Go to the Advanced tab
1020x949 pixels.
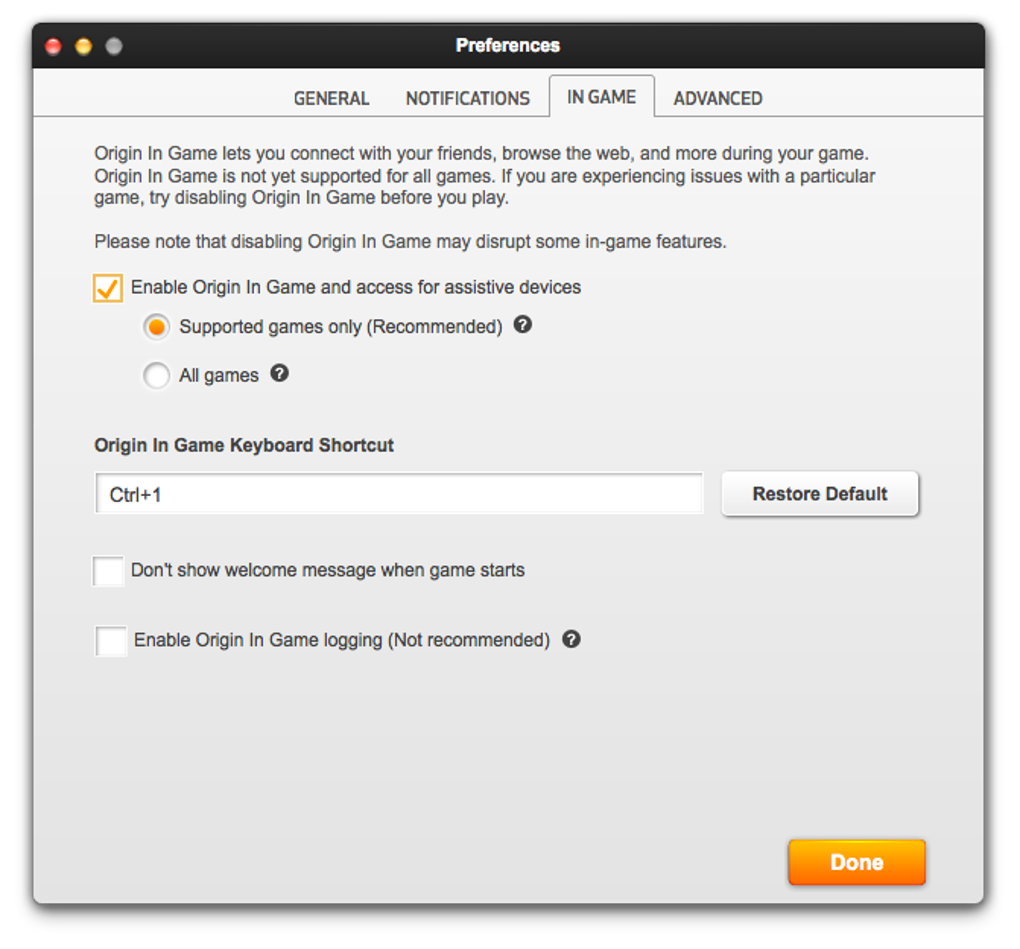coord(717,98)
